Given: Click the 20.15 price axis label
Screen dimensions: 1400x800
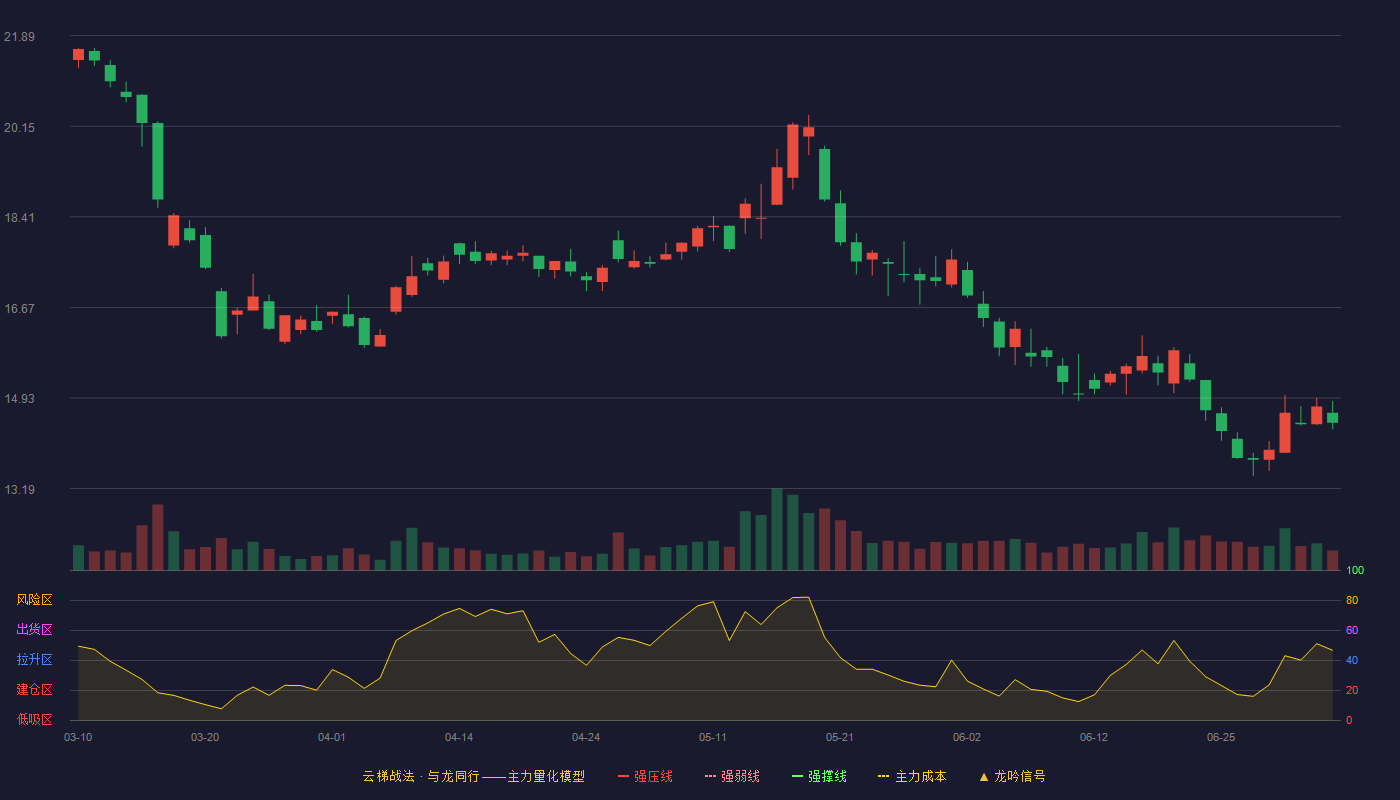Looking at the screenshot, I should click(x=19, y=127).
